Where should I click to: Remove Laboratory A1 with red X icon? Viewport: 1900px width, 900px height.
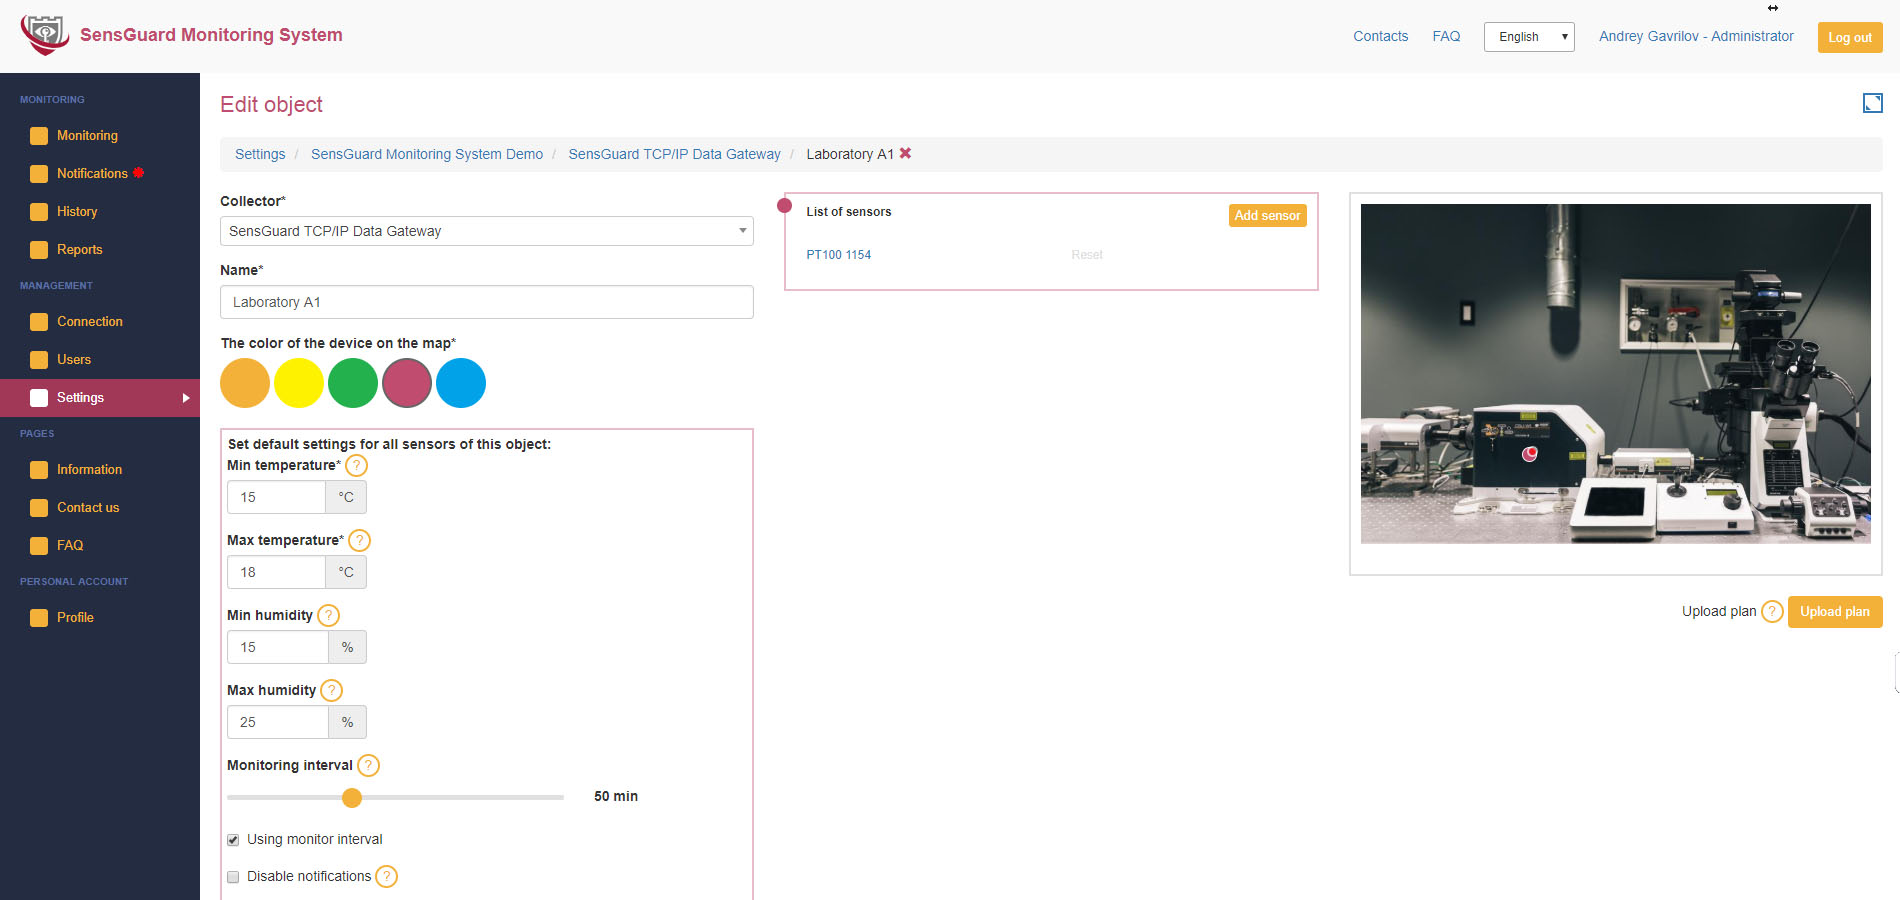[x=905, y=153]
